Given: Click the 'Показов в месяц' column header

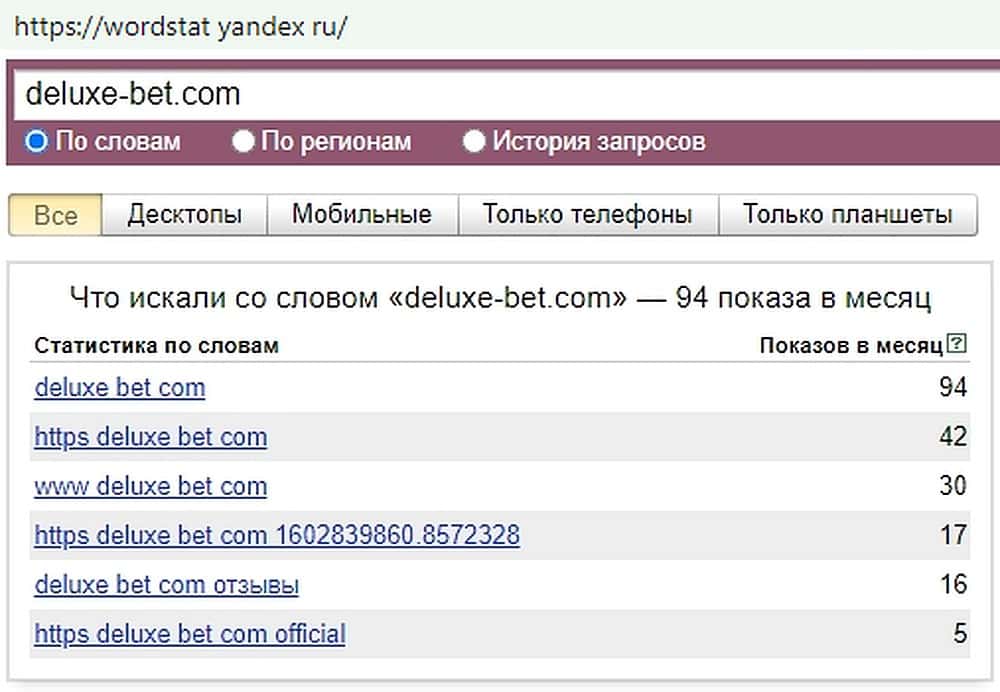Looking at the screenshot, I should [850, 346].
